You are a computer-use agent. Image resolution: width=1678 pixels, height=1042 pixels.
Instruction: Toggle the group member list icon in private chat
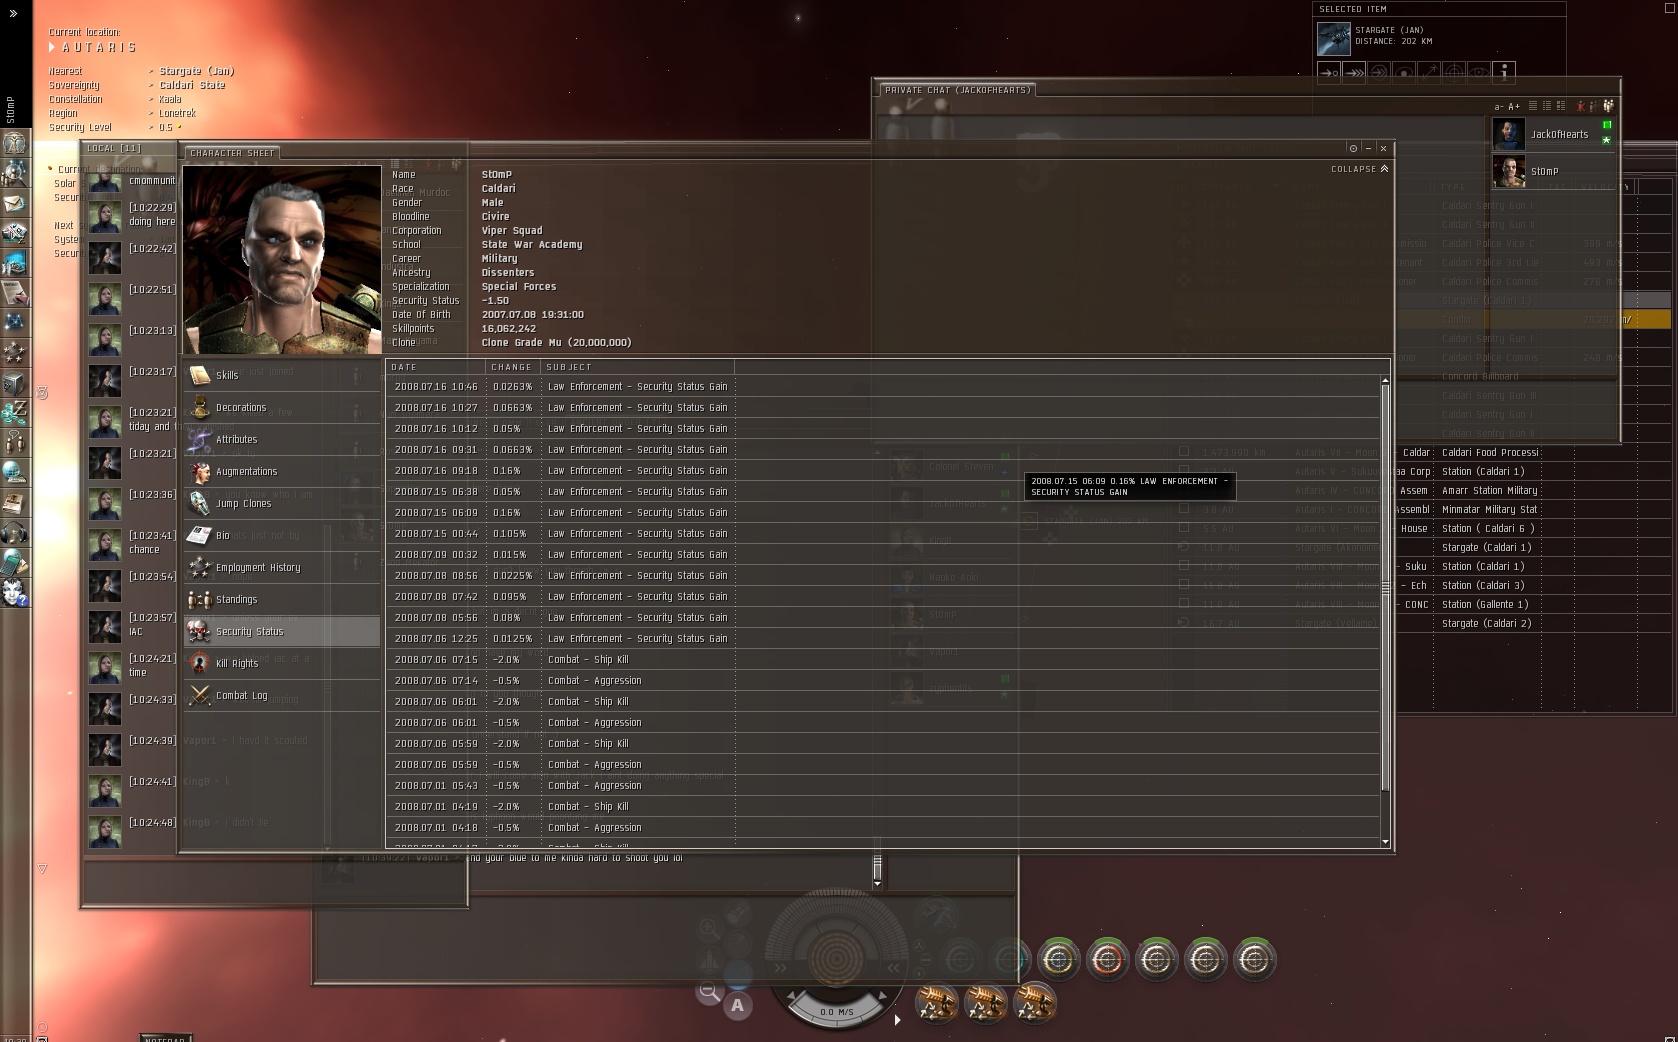pos(1608,106)
